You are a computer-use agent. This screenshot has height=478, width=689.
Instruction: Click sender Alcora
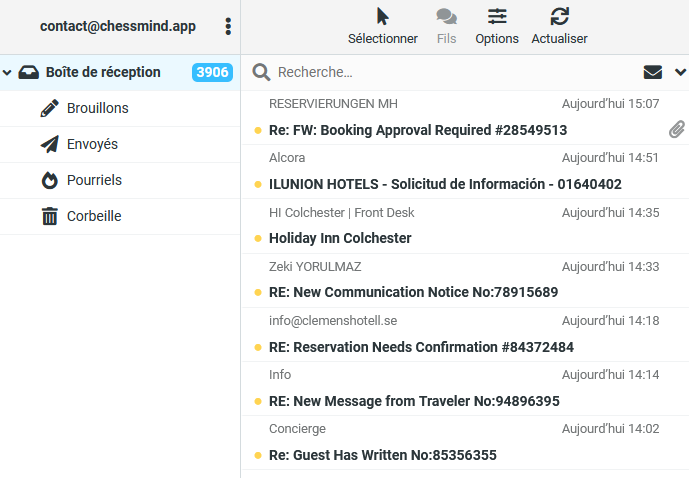point(287,158)
